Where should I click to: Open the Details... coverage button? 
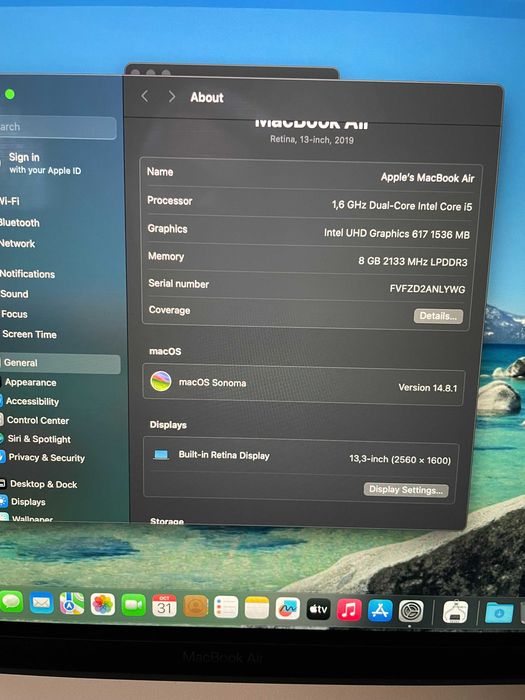[438, 316]
